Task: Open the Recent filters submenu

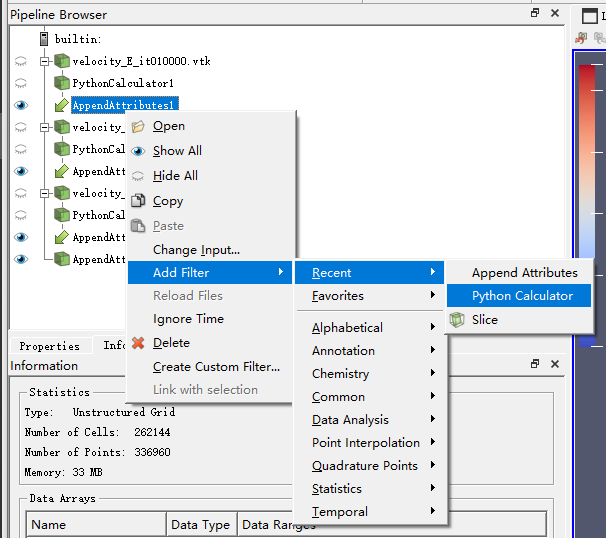Action: tap(369, 272)
